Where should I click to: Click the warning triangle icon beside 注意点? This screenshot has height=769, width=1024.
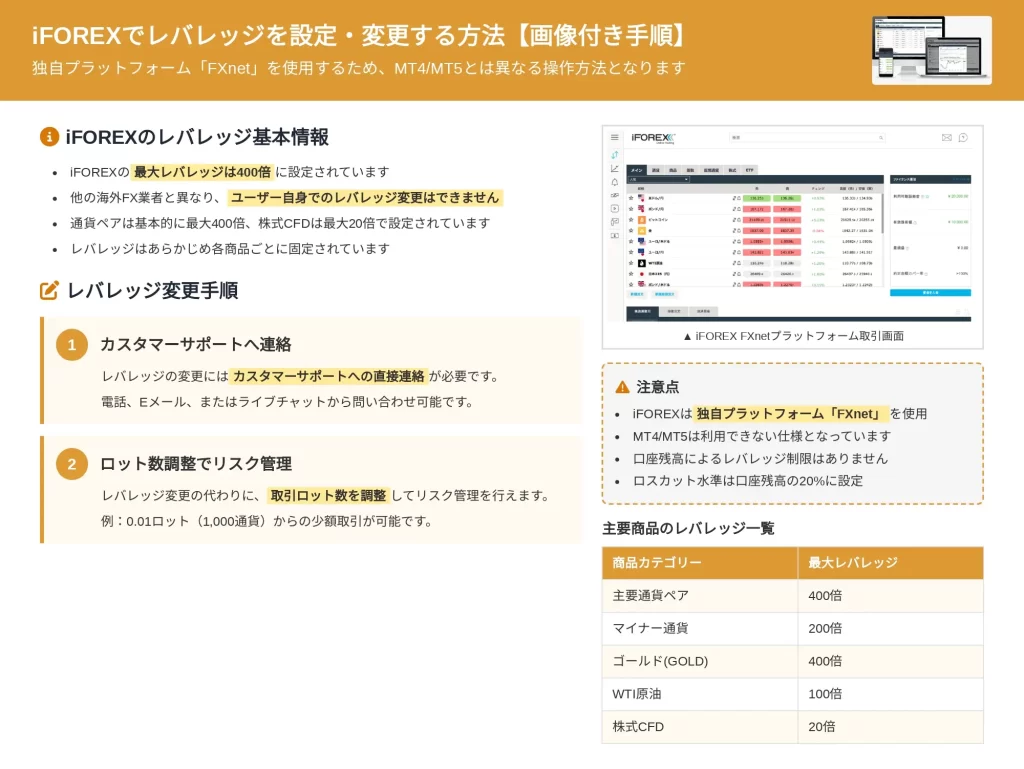[x=622, y=387]
